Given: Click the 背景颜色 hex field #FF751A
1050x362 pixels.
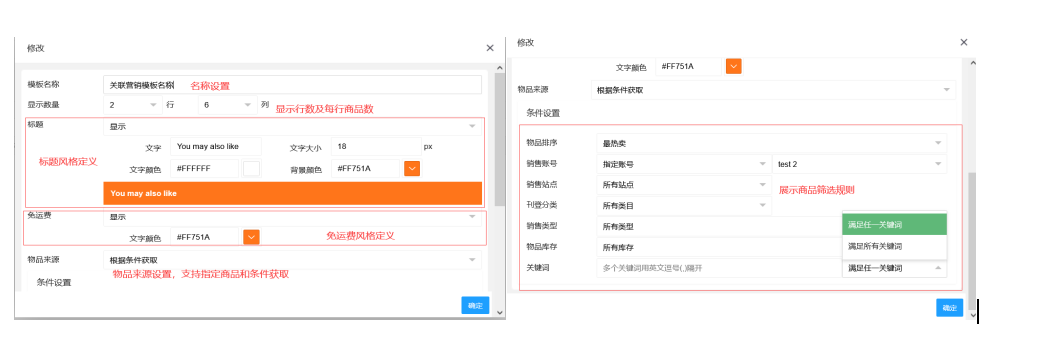Looking at the screenshot, I should (366, 169).
